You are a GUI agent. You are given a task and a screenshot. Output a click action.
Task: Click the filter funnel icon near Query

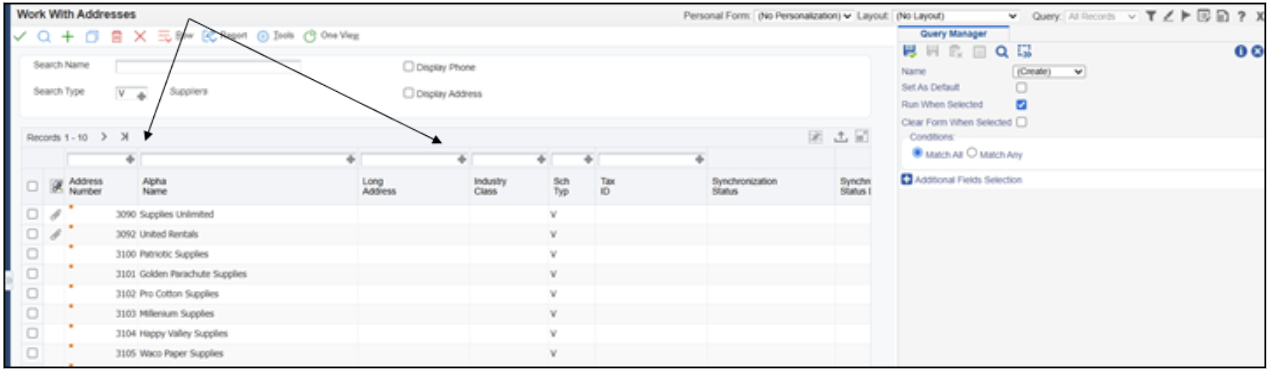1151,16
